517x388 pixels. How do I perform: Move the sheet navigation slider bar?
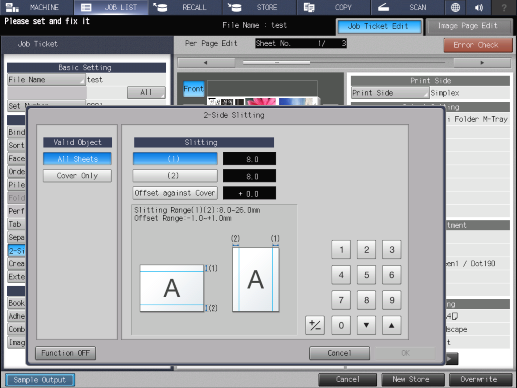click(277, 62)
